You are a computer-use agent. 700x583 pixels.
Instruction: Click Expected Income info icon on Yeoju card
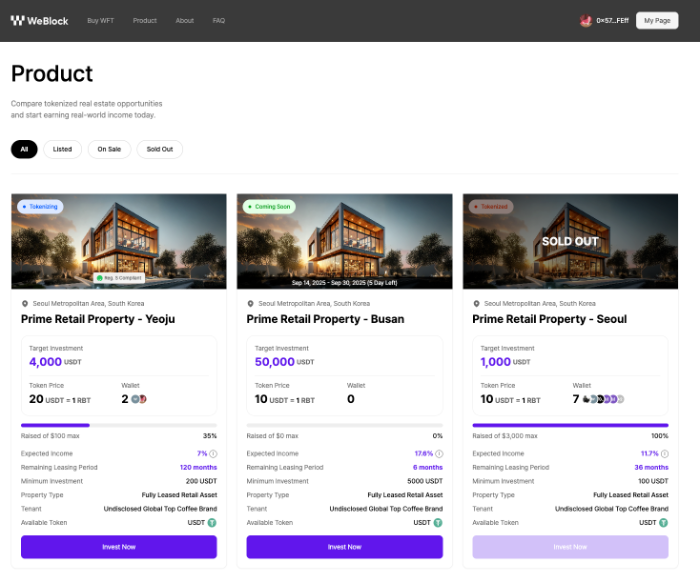[213, 453]
